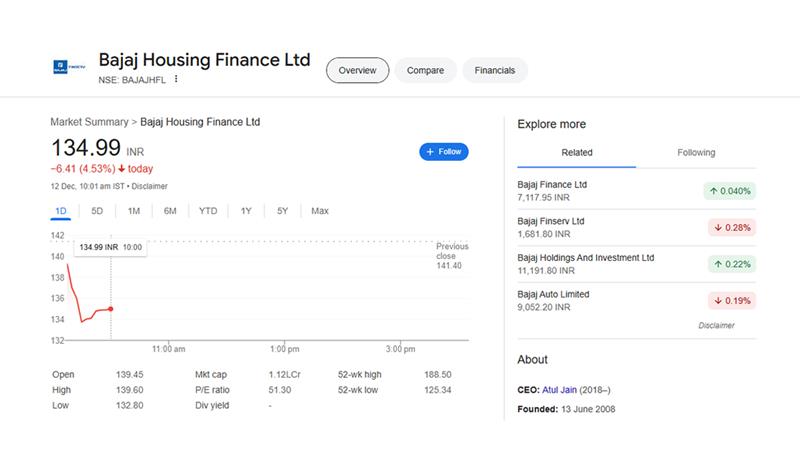Image resolution: width=800 pixels, height=450 pixels.
Task: Open the Disclaimer link under related stocks
Action: click(x=716, y=326)
